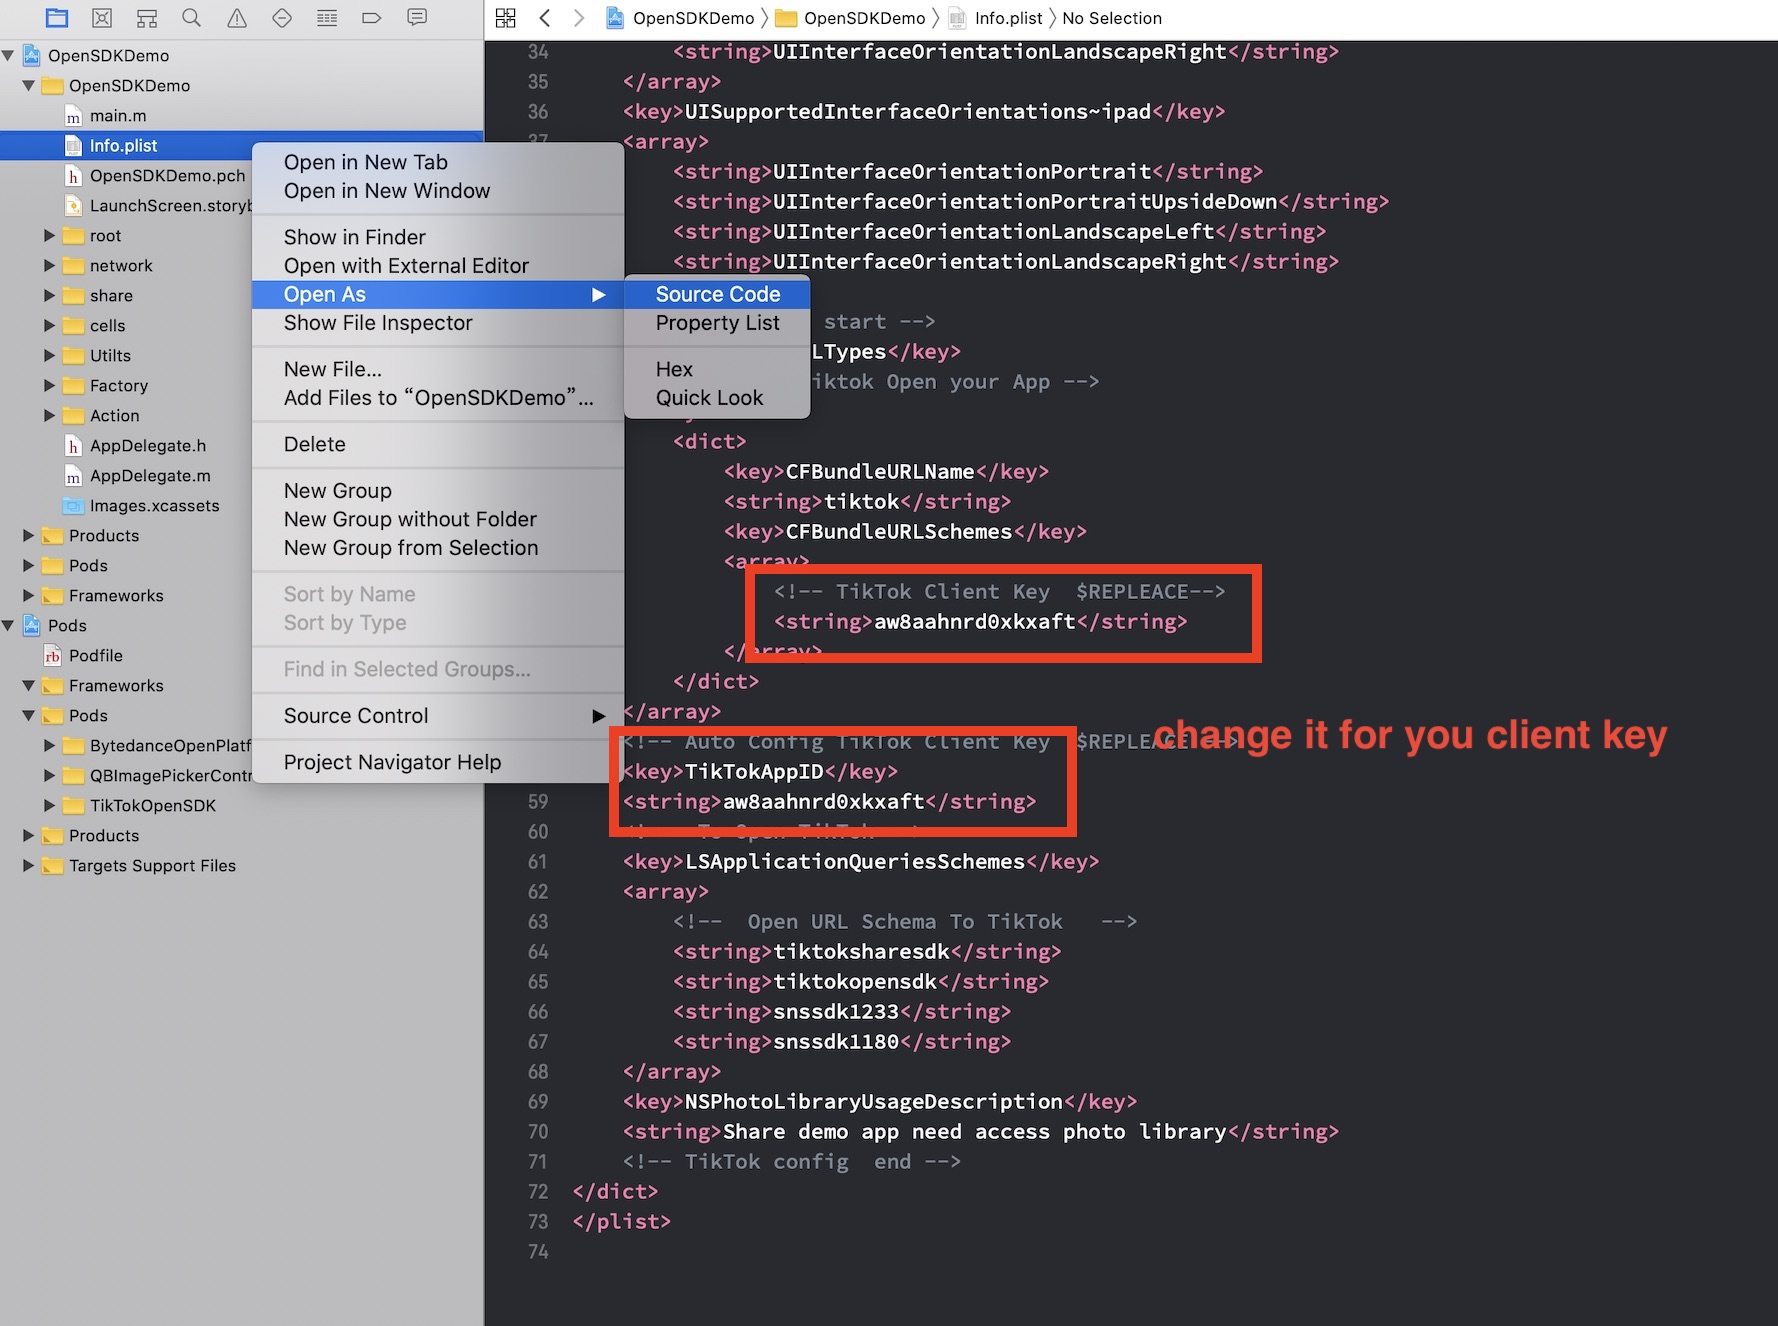Choose Property List from the submenu
Viewport: 1778px width, 1326px height.
click(x=717, y=323)
